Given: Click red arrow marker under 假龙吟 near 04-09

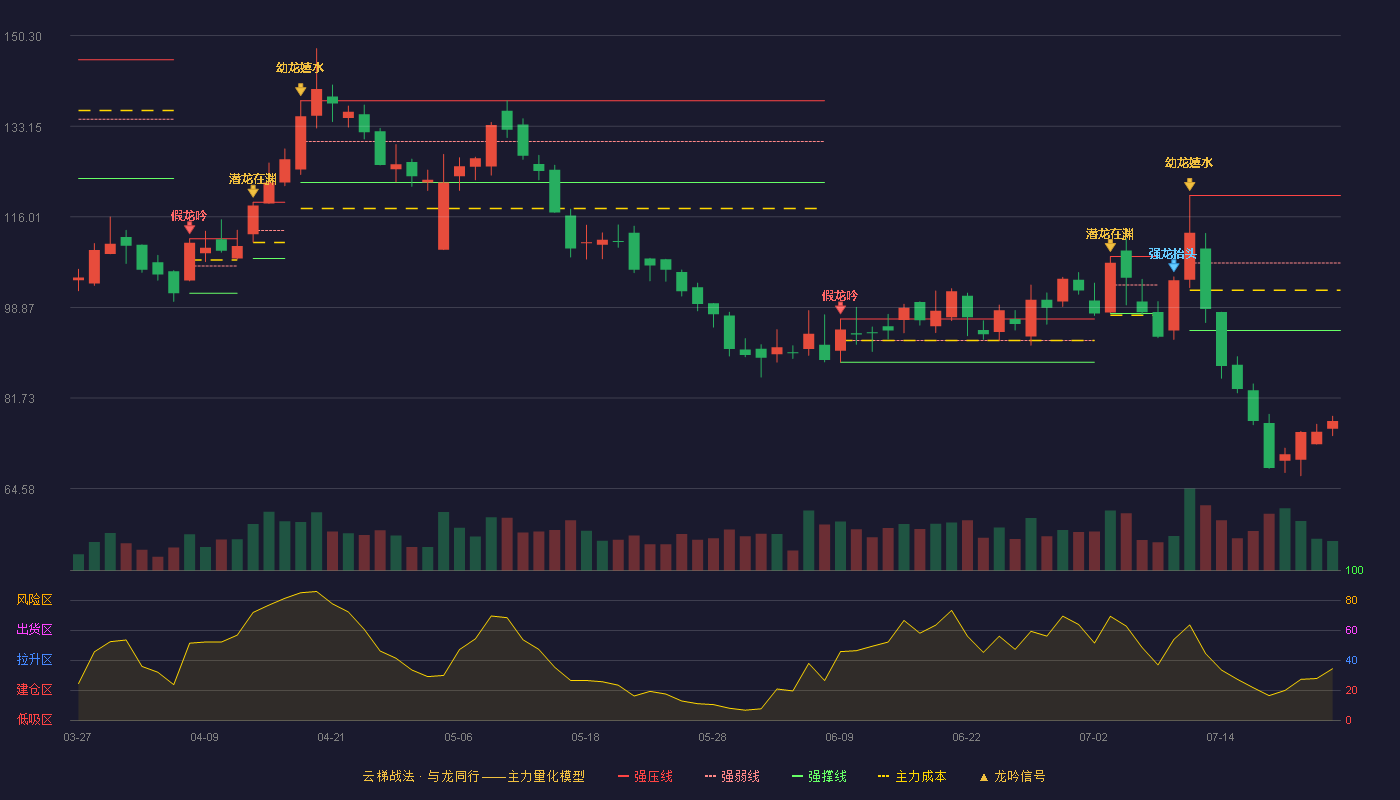Looking at the screenshot, I should pyautogui.click(x=189, y=228).
